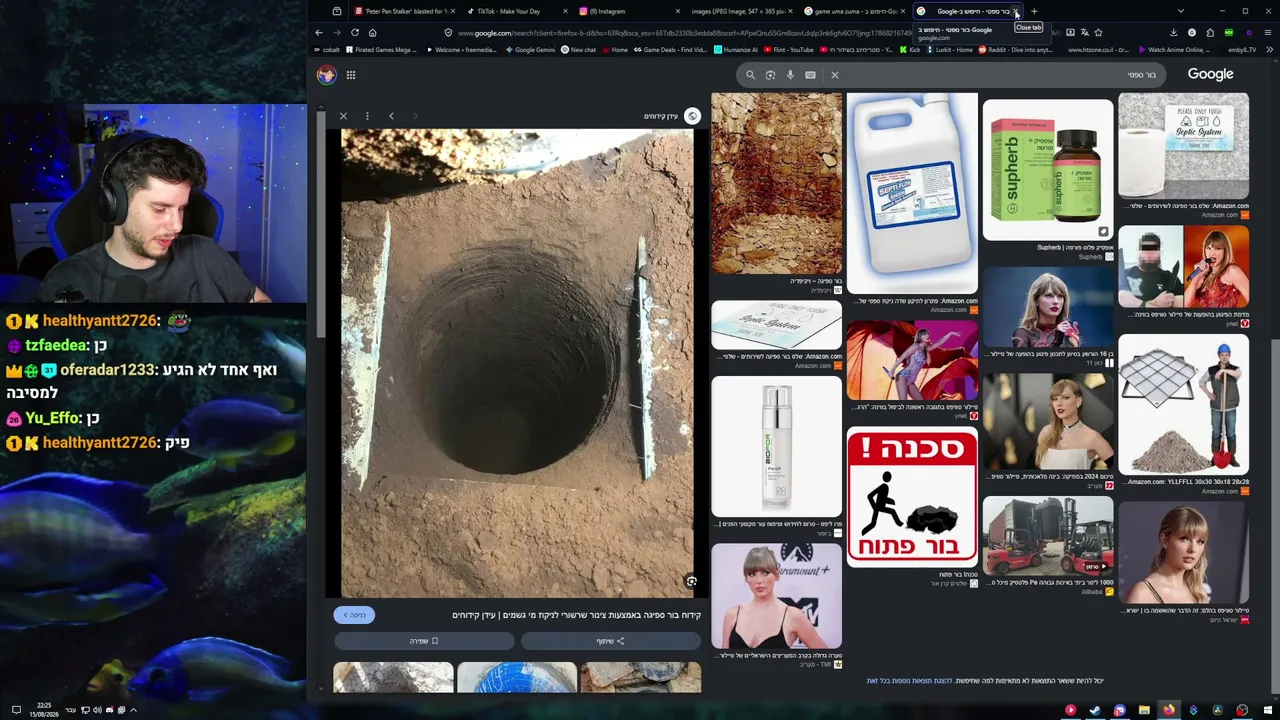Click the search magnifier icon
Screen dimensions: 1280x720
(x=750, y=75)
